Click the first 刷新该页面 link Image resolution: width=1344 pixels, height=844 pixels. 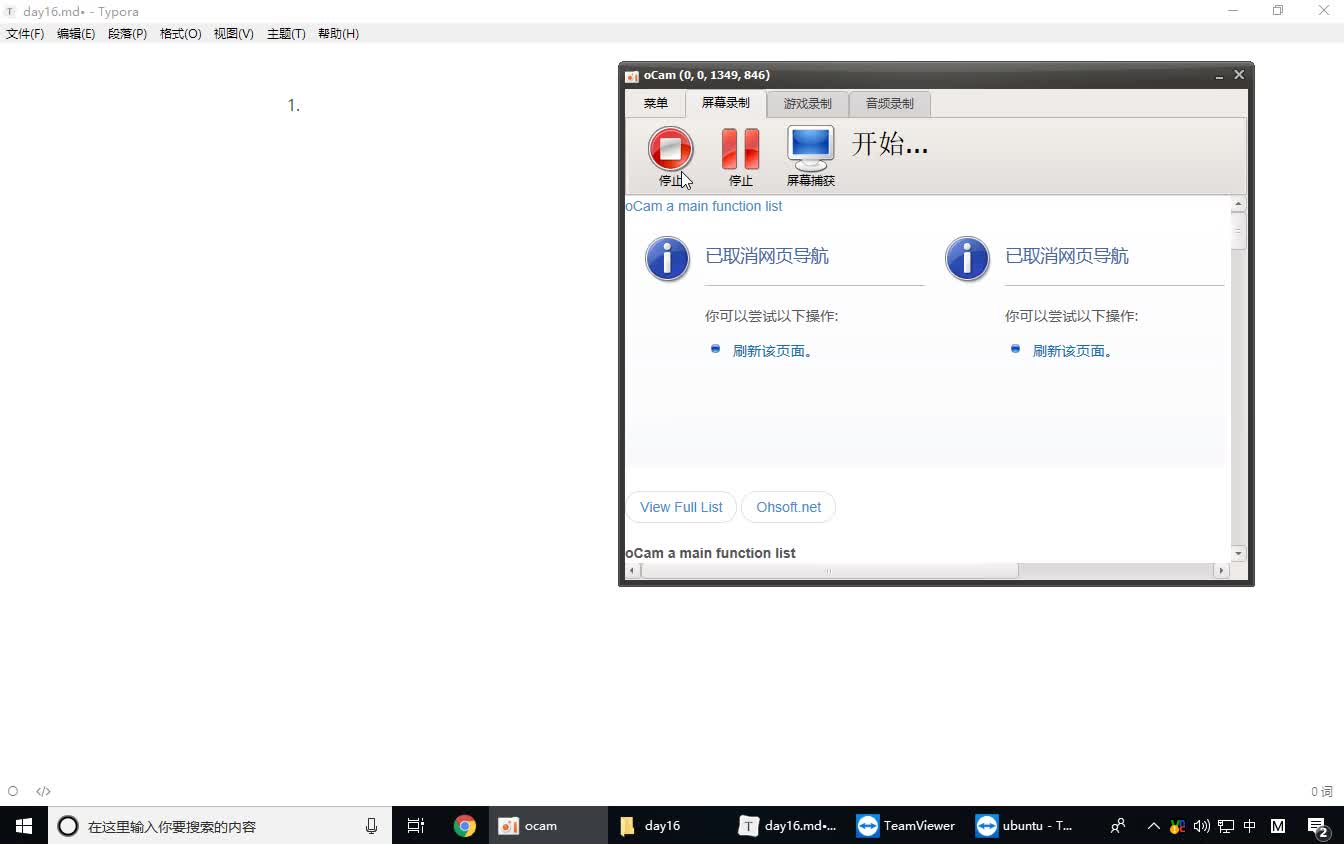coord(772,351)
